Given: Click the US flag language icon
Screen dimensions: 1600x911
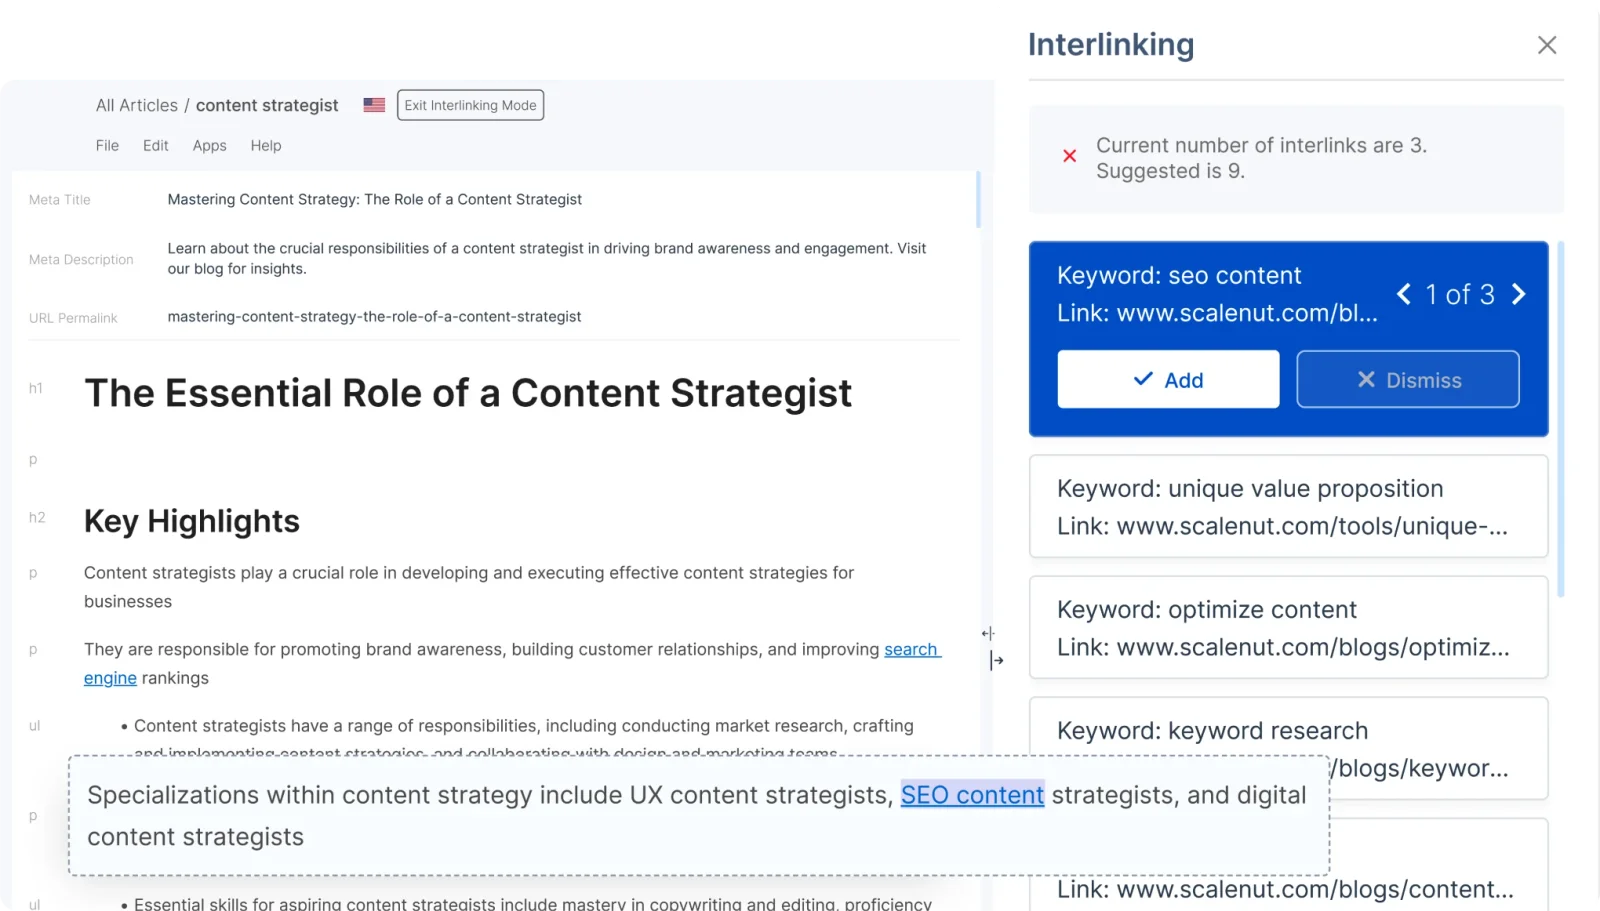Looking at the screenshot, I should click(372, 104).
